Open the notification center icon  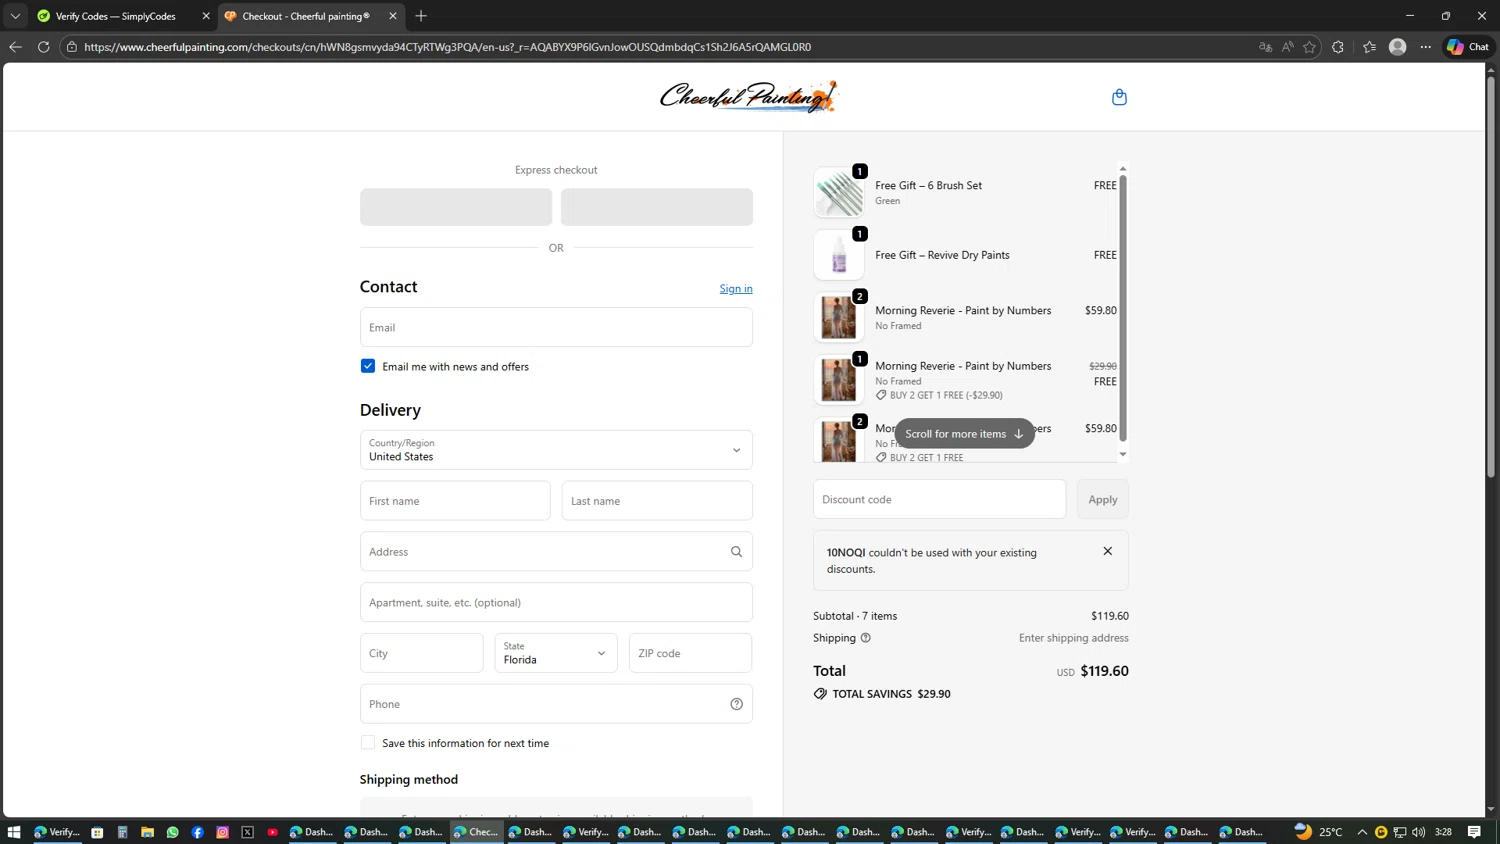(1474, 832)
